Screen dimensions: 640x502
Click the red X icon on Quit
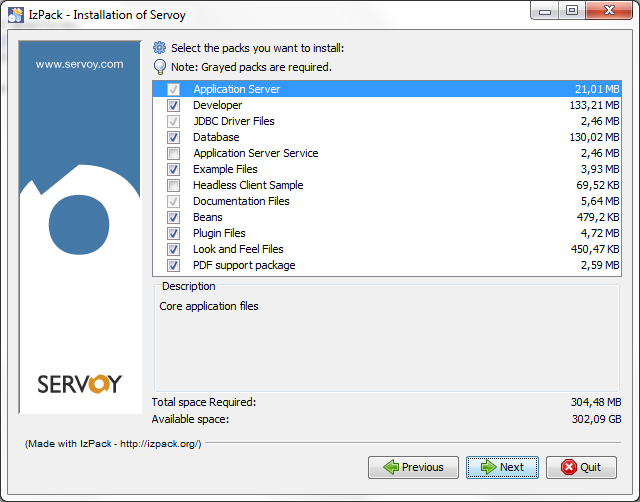click(x=569, y=467)
